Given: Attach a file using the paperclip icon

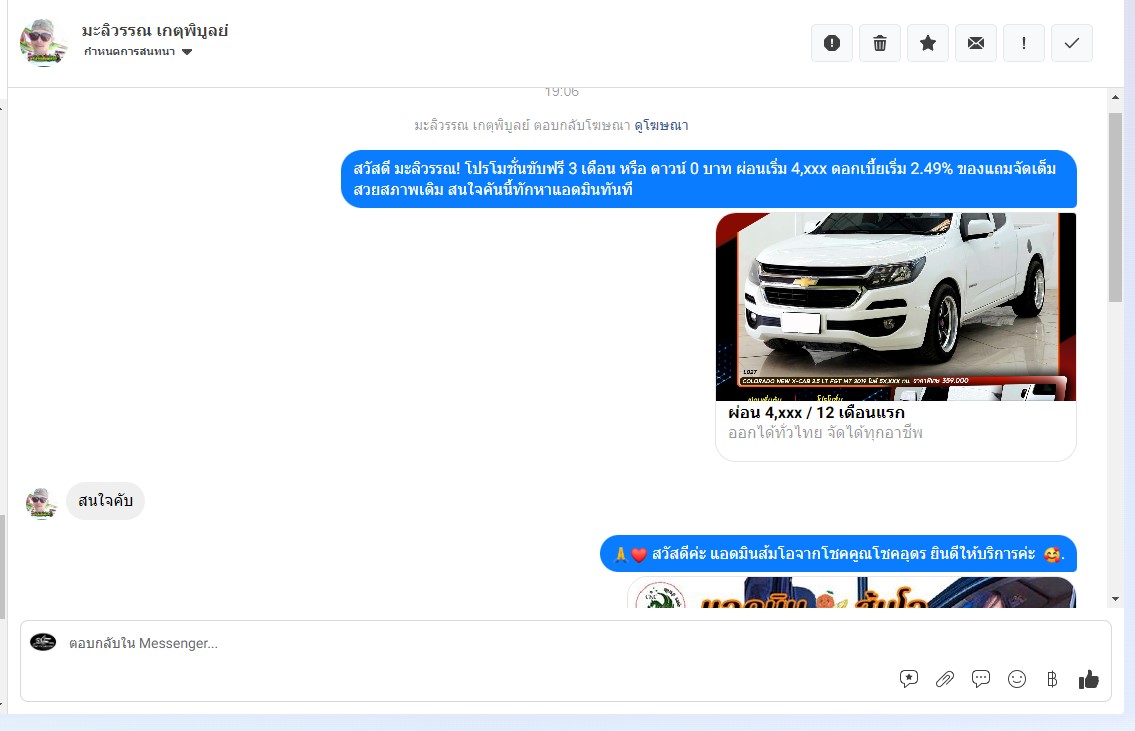Looking at the screenshot, I should point(945,679).
